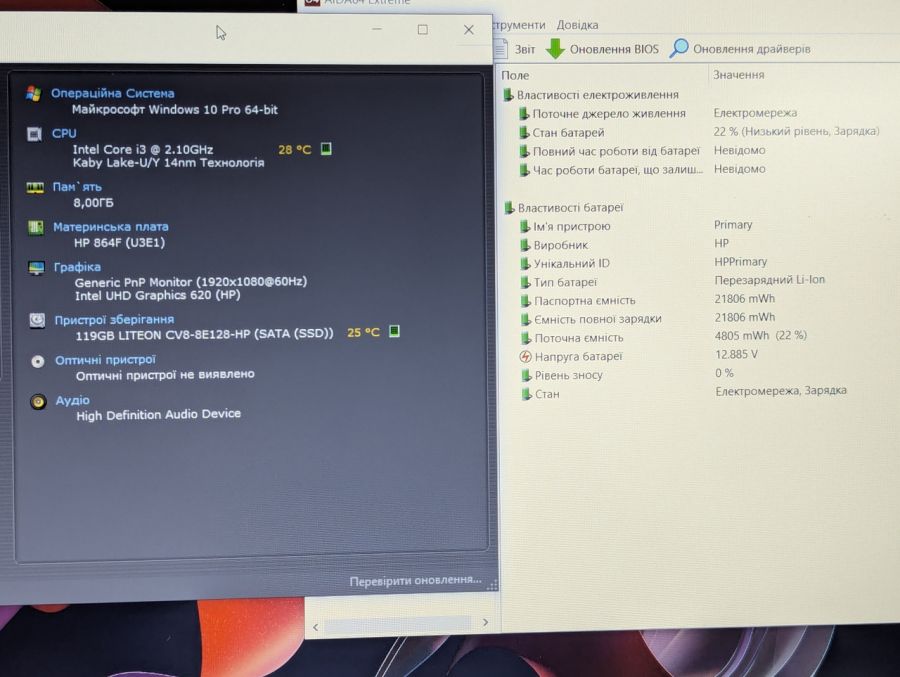Click the voltage icon beside Напруга батареї

coord(525,357)
